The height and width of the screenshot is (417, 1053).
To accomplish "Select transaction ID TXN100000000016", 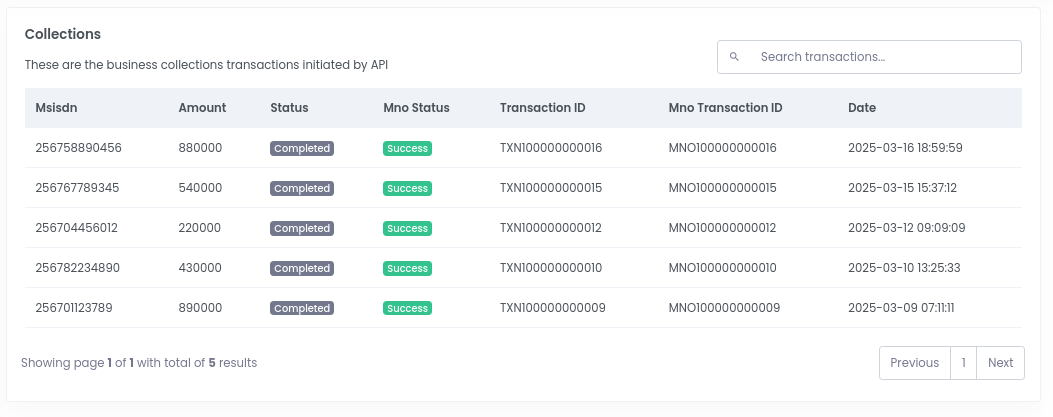I will pyautogui.click(x=551, y=148).
